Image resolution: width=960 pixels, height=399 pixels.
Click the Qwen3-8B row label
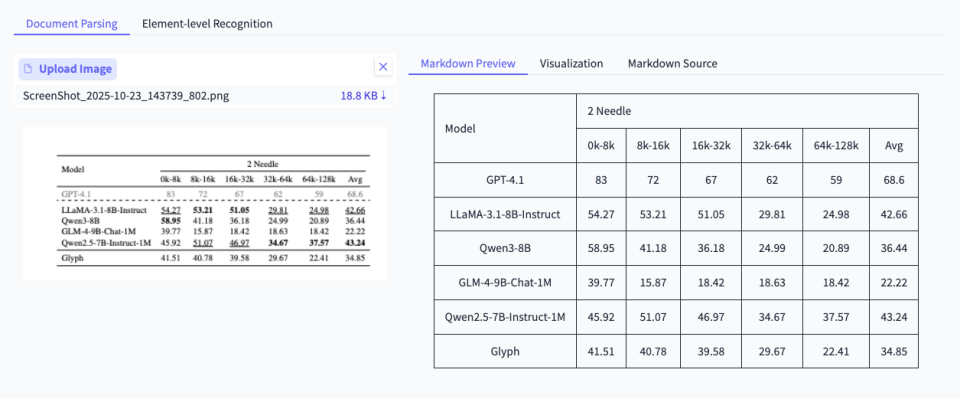coord(505,248)
